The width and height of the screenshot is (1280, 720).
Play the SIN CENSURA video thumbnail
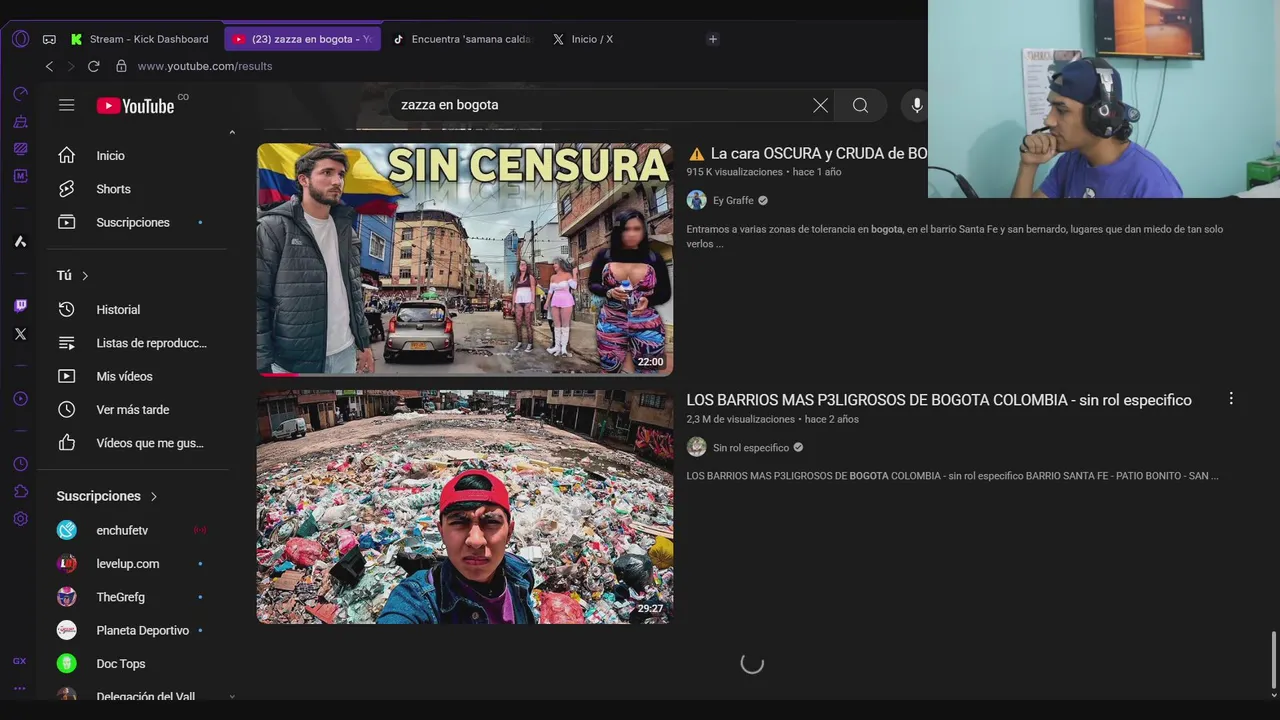click(465, 259)
